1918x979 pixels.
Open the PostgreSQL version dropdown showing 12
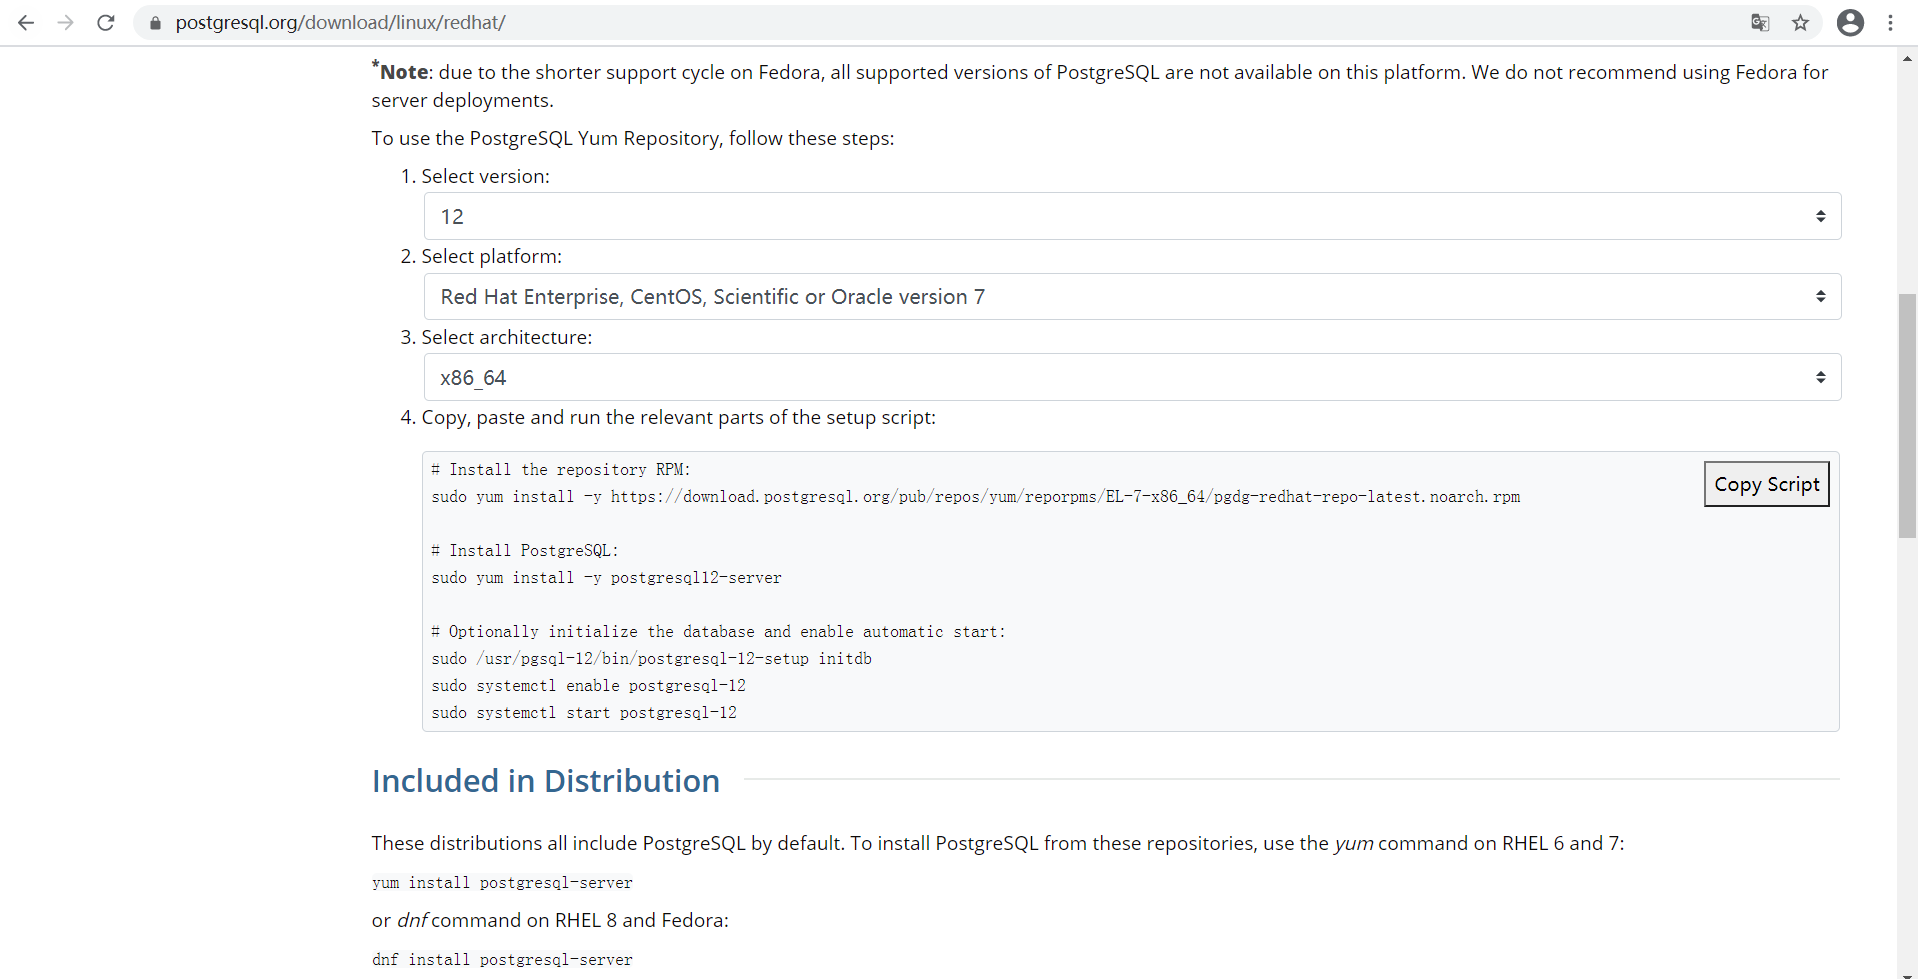(1130, 215)
